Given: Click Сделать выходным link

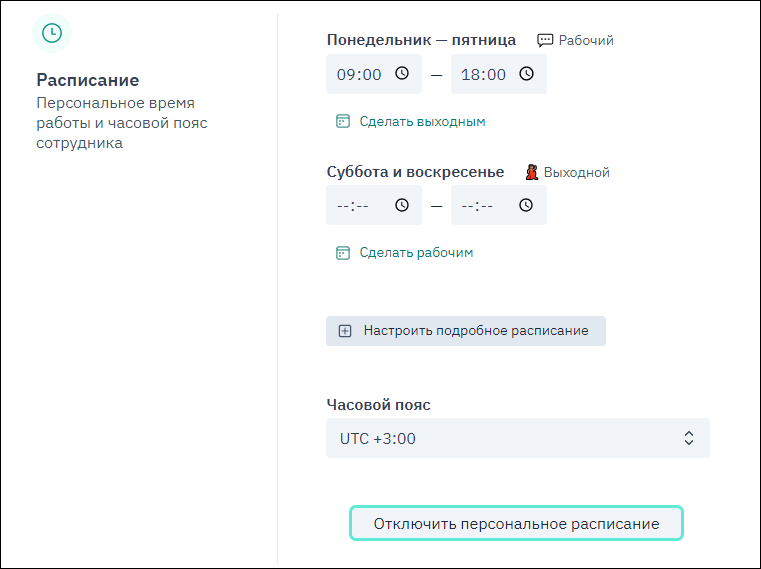Looking at the screenshot, I should [x=422, y=121].
